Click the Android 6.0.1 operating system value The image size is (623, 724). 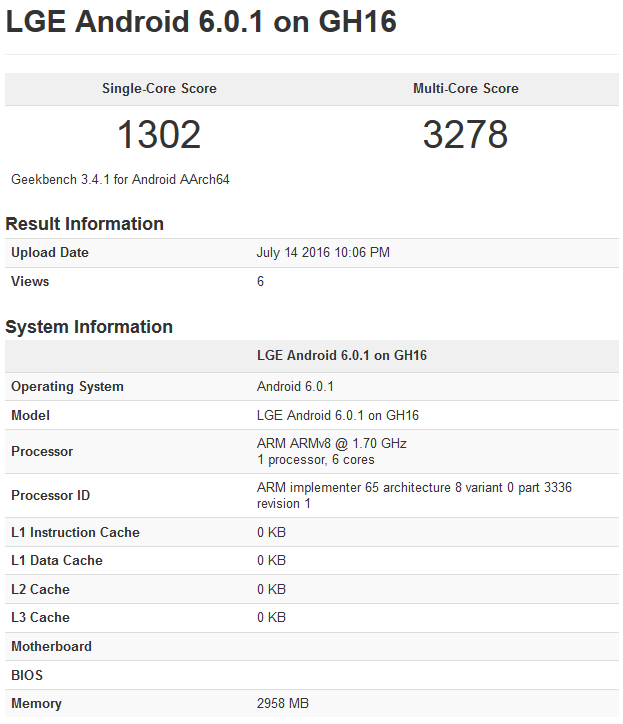[x=295, y=386]
